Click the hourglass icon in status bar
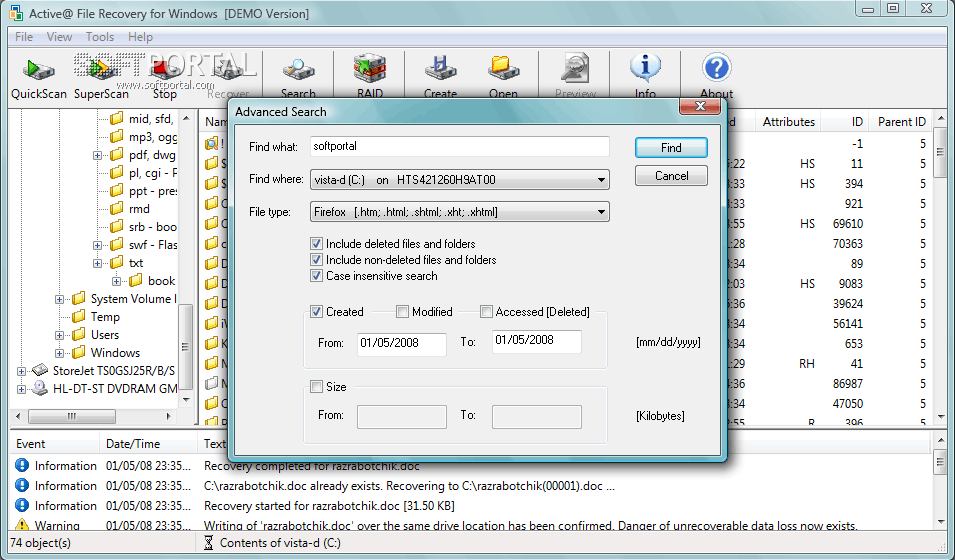The height and width of the screenshot is (560, 955). 208,543
